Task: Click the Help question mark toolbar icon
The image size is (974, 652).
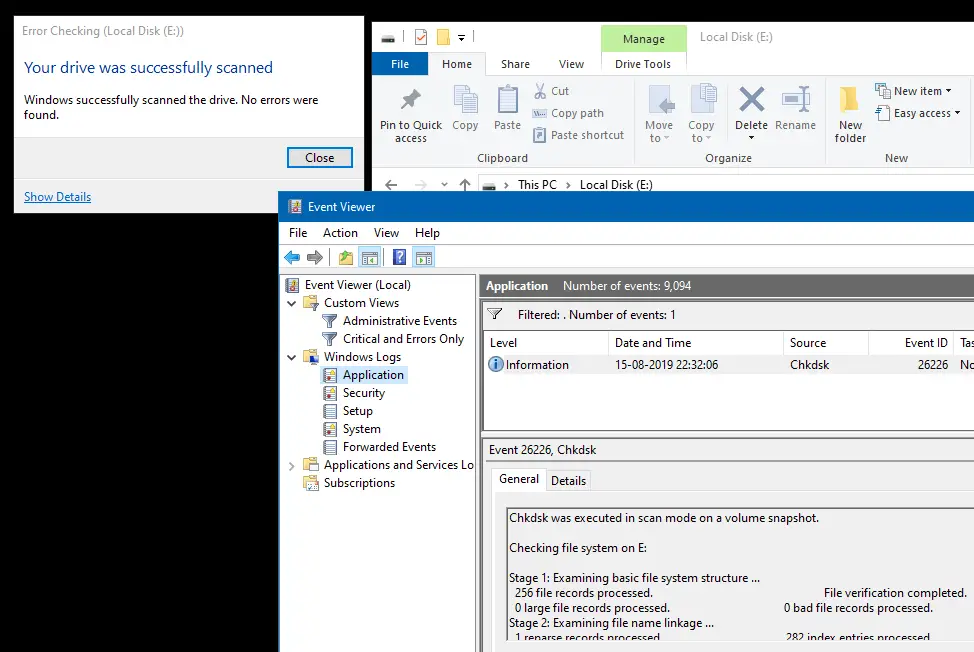Action: pos(399,257)
